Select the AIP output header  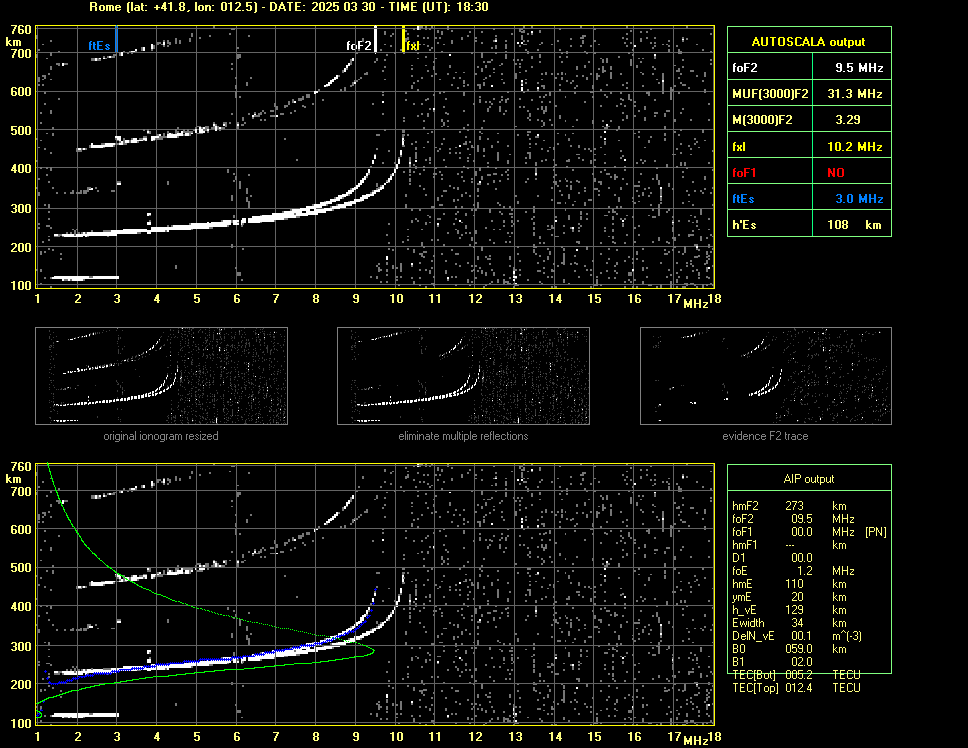(808, 479)
